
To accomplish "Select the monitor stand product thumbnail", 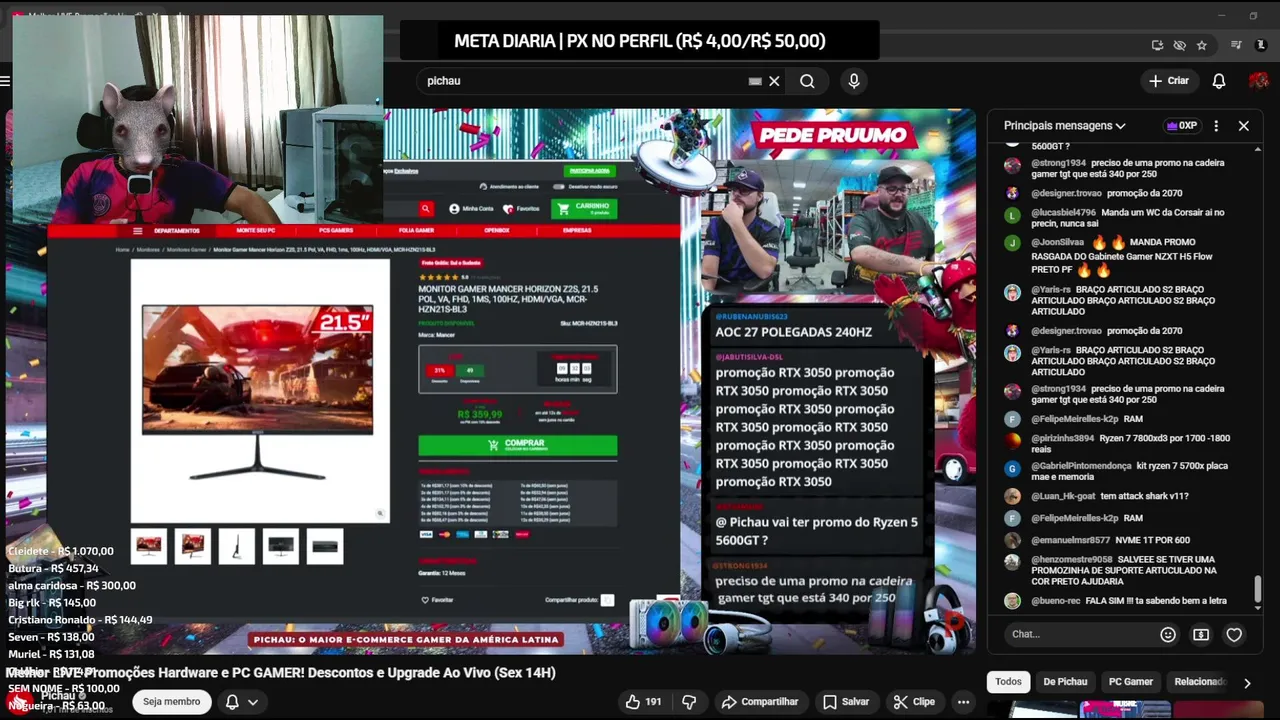I will [237, 546].
